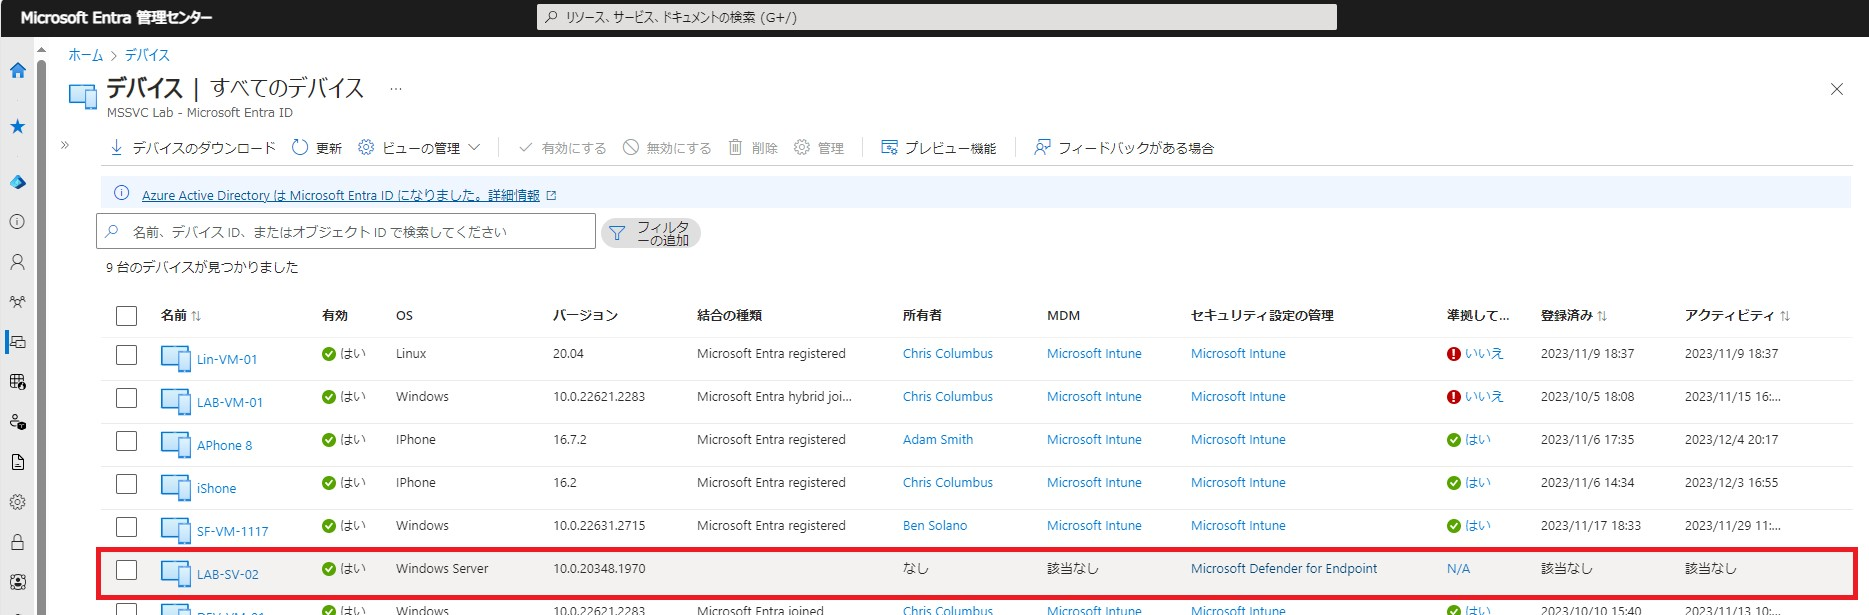Open the lock icon in sidebar

click(x=17, y=542)
